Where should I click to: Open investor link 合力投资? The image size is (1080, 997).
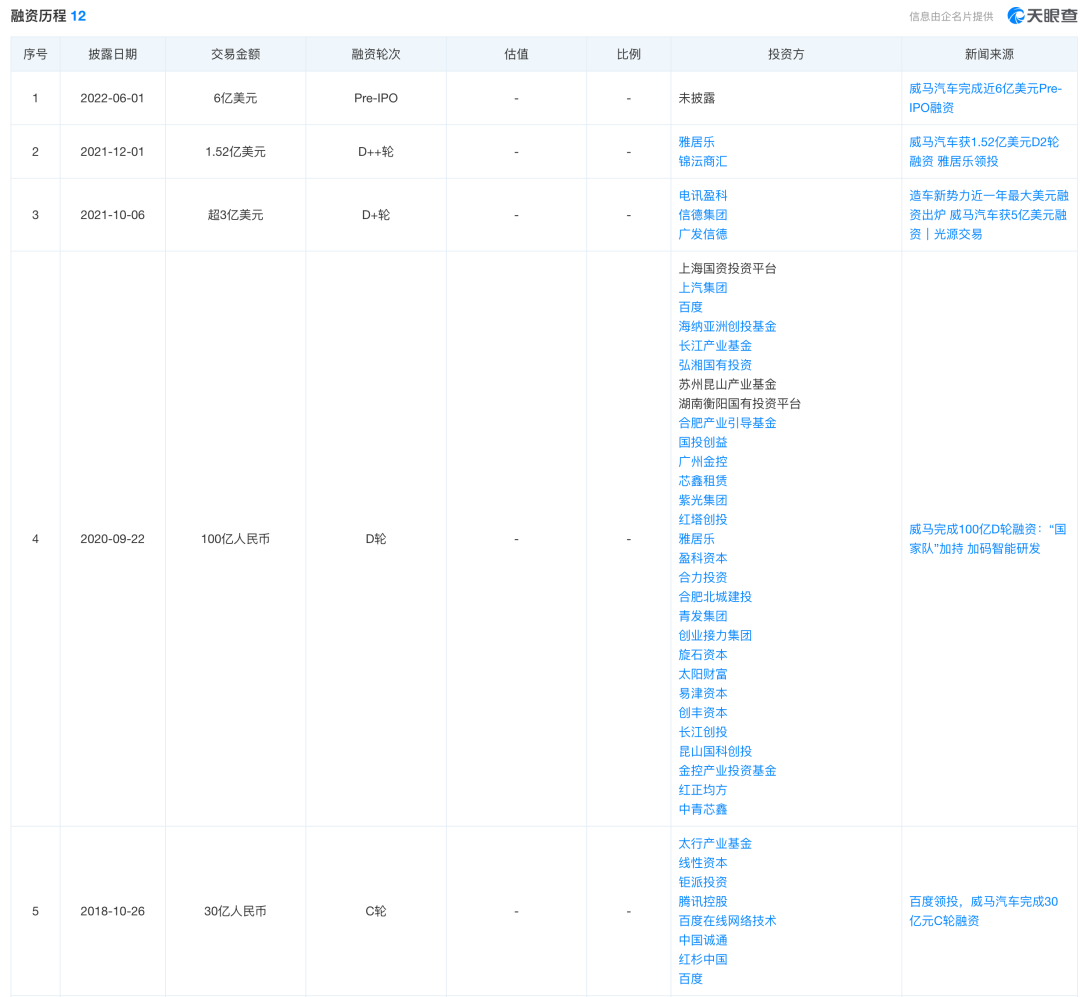703,577
